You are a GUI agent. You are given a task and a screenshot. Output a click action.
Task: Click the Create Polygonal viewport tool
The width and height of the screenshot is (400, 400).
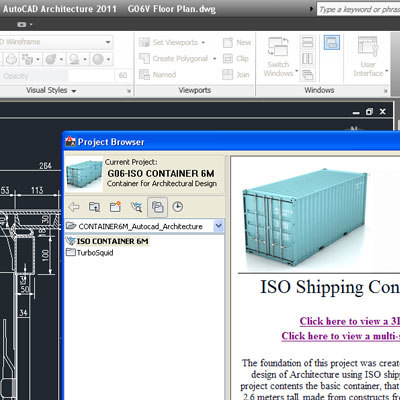point(173,58)
